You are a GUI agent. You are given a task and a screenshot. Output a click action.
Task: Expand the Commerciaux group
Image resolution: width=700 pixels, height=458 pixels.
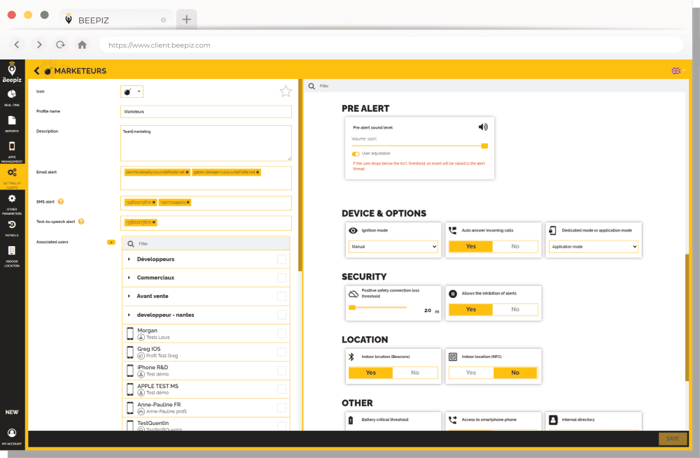pyautogui.click(x=129, y=278)
